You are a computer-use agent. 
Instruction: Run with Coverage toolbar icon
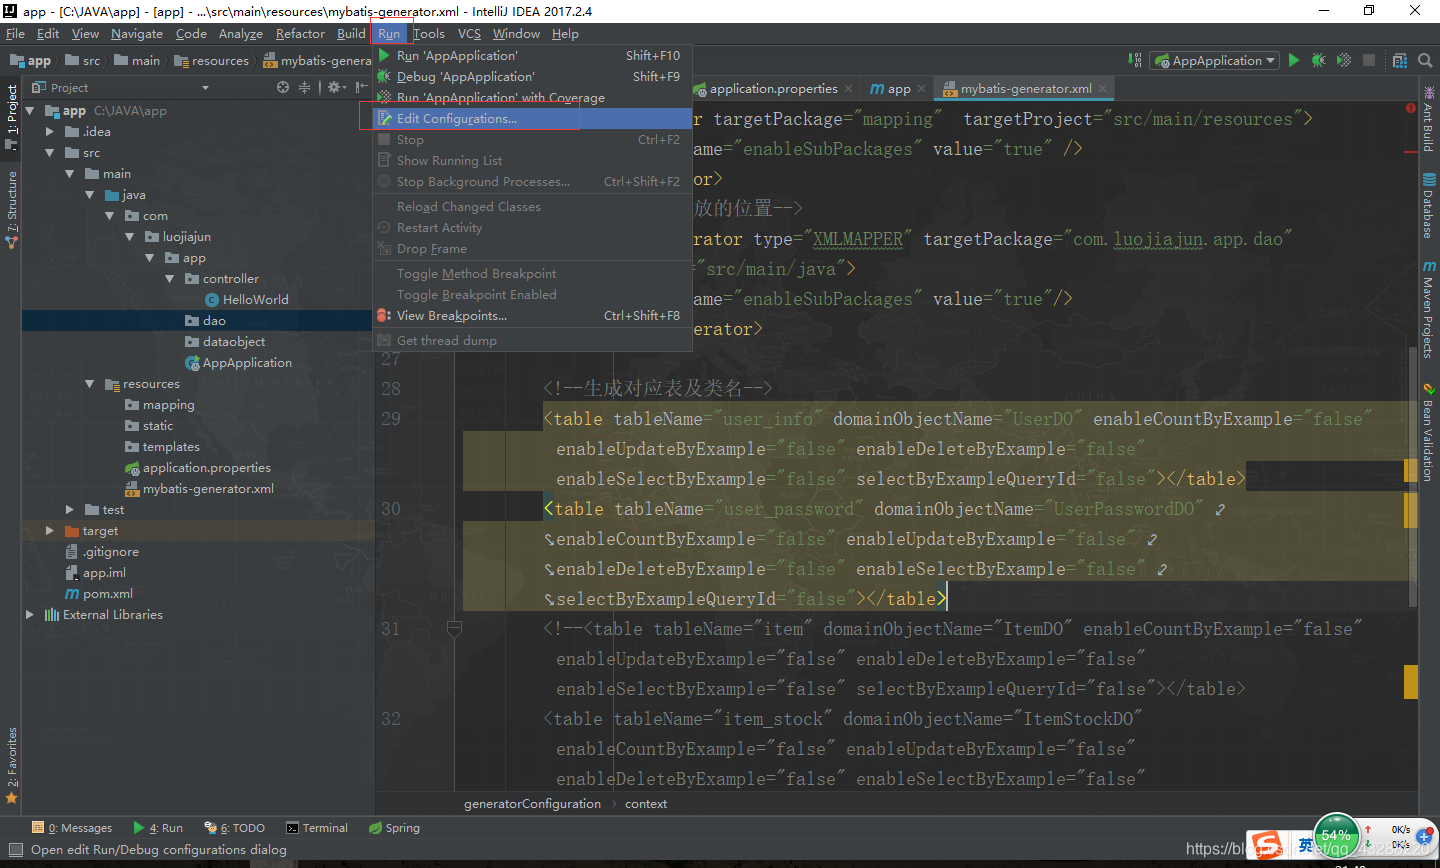tap(1344, 60)
